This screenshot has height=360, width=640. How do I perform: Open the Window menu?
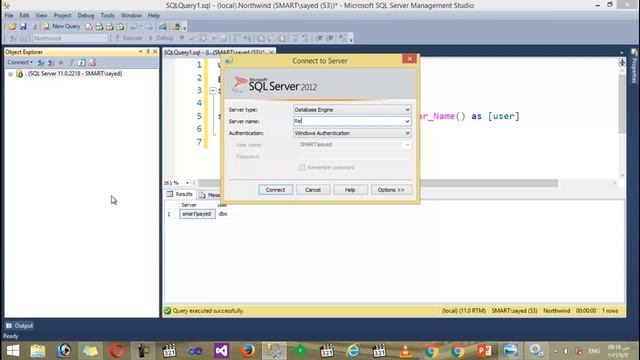click(x=131, y=15)
